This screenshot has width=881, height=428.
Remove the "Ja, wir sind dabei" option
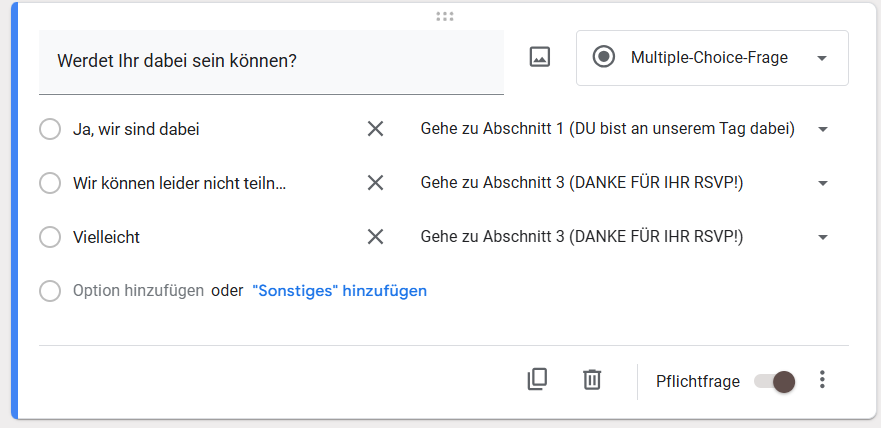[x=375, y=129]
